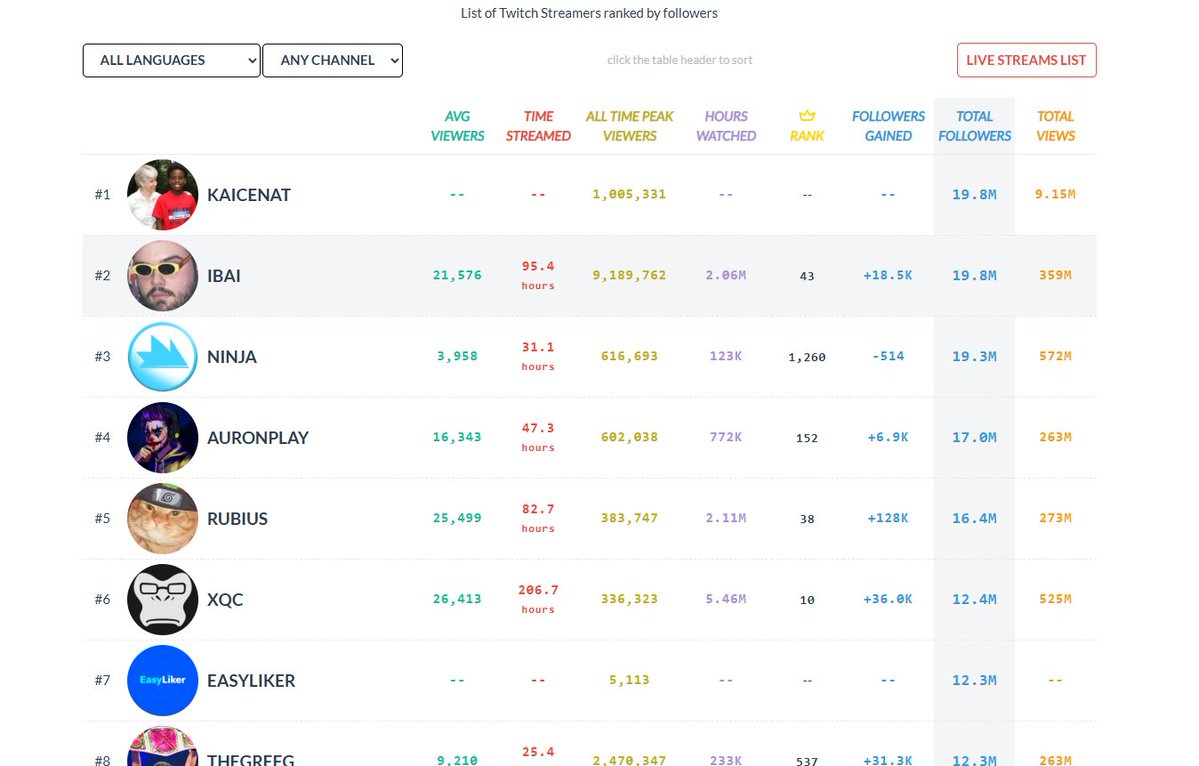Select KAICENAT peak viewers 1,005,331
This screenshot has height=766, width=1199.
click(x=629, y=194)
